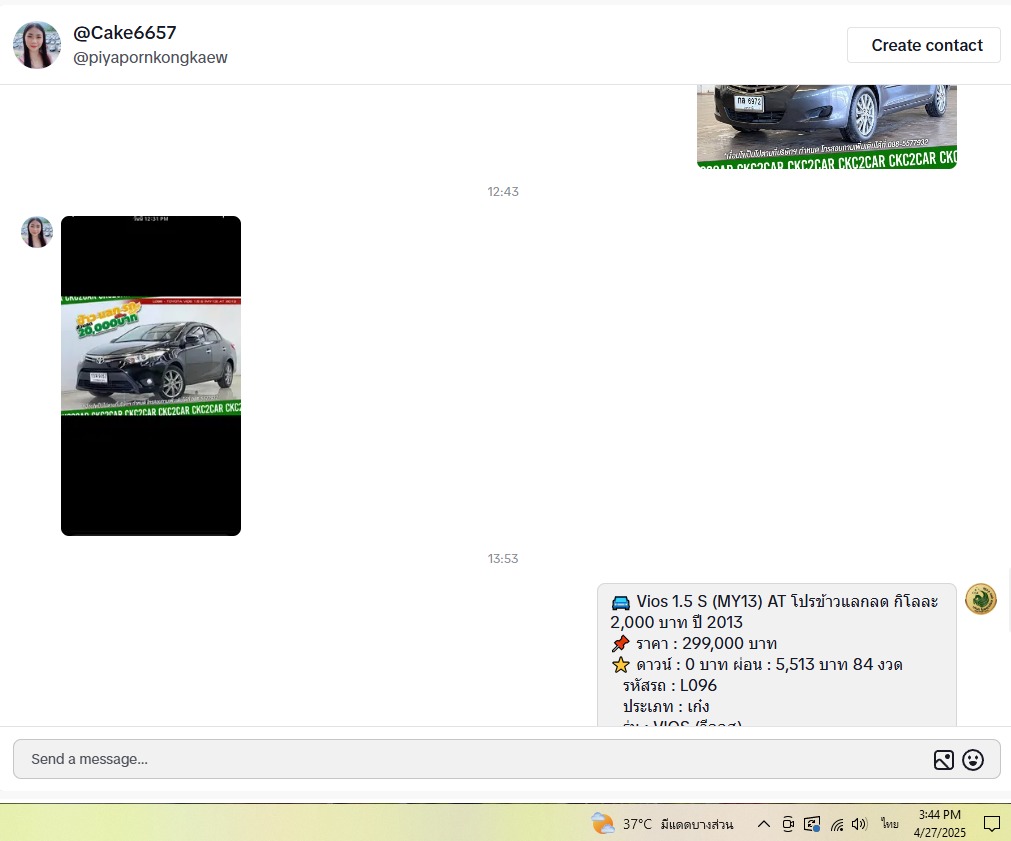1011x841 pixels.
Task: Click the Meet Now camera tray icon
Action: [x=788, y=824]
